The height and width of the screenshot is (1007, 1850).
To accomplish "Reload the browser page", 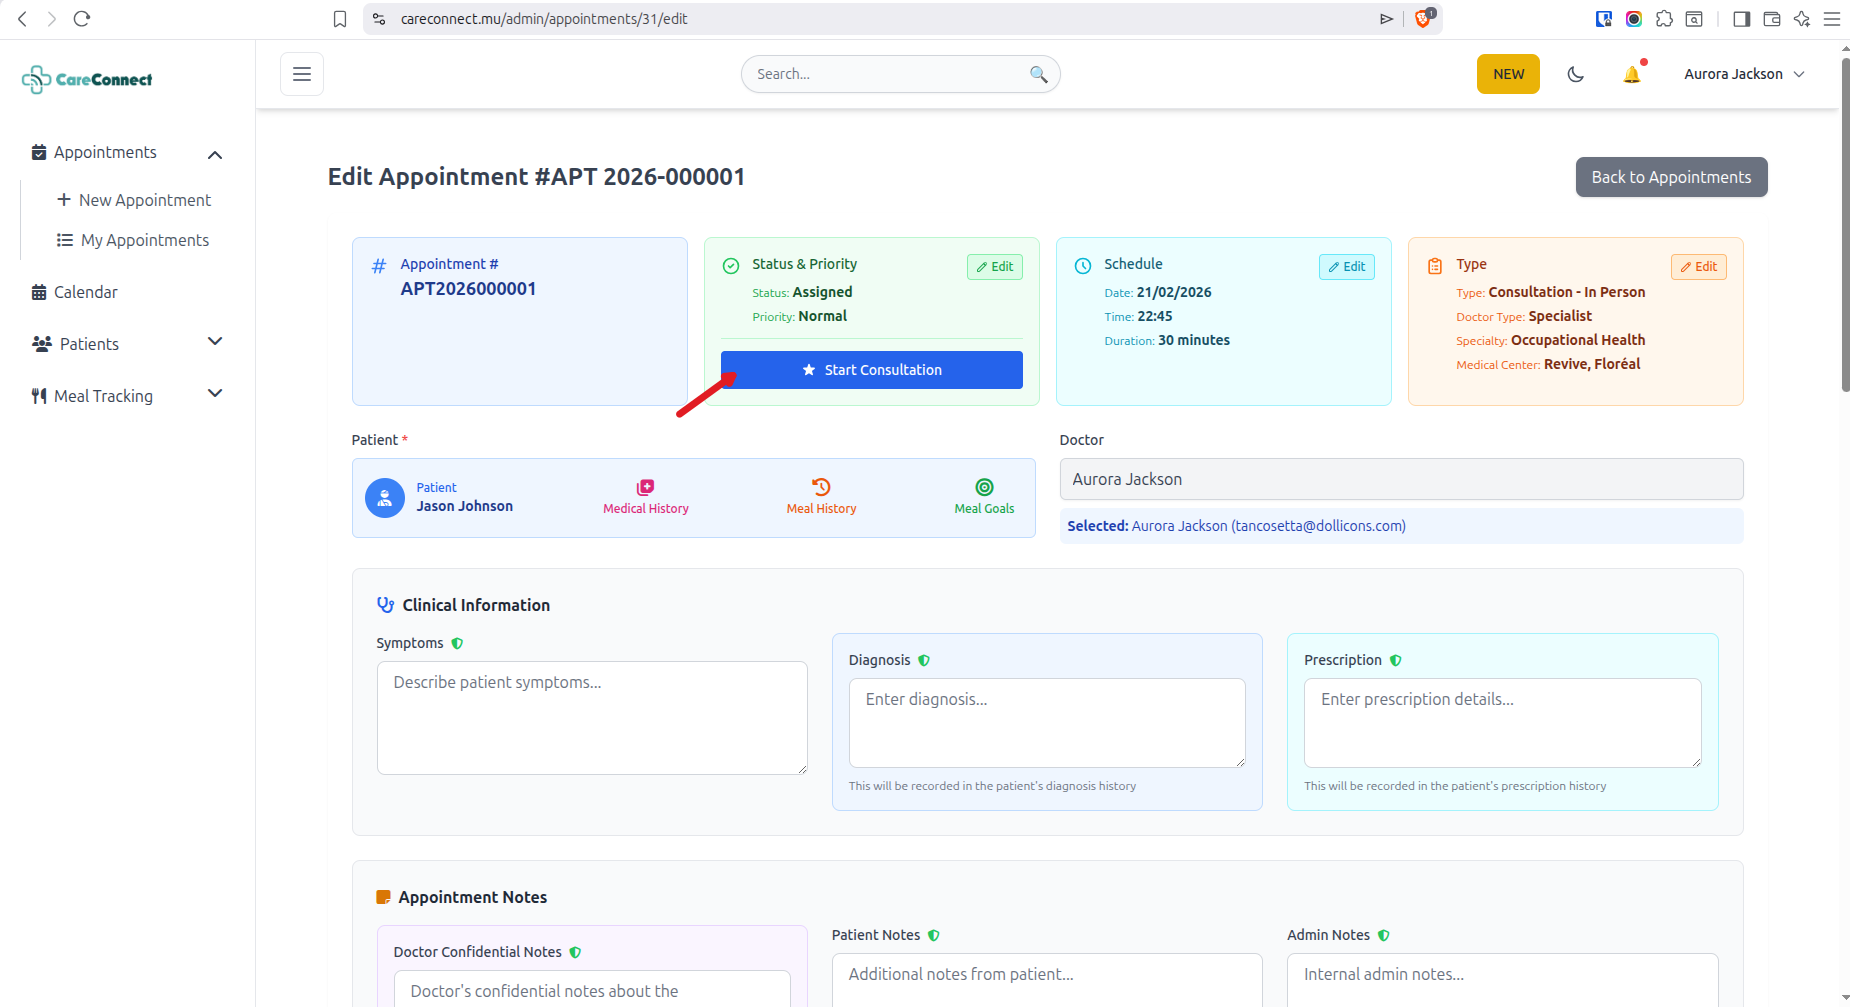I will coord(82,19).
